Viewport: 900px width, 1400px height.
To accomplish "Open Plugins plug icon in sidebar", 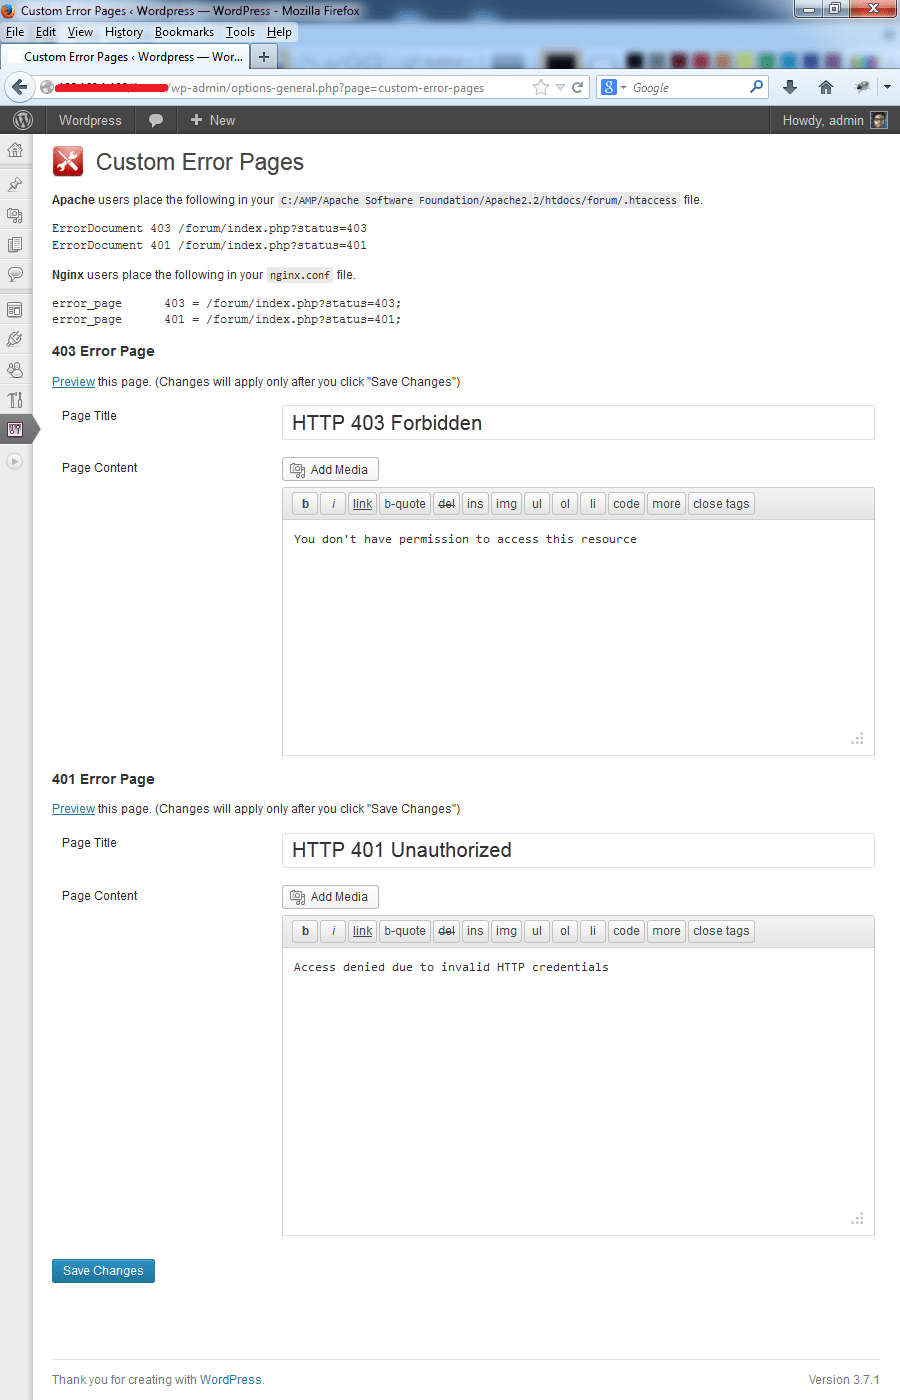I will click(15, 339).
